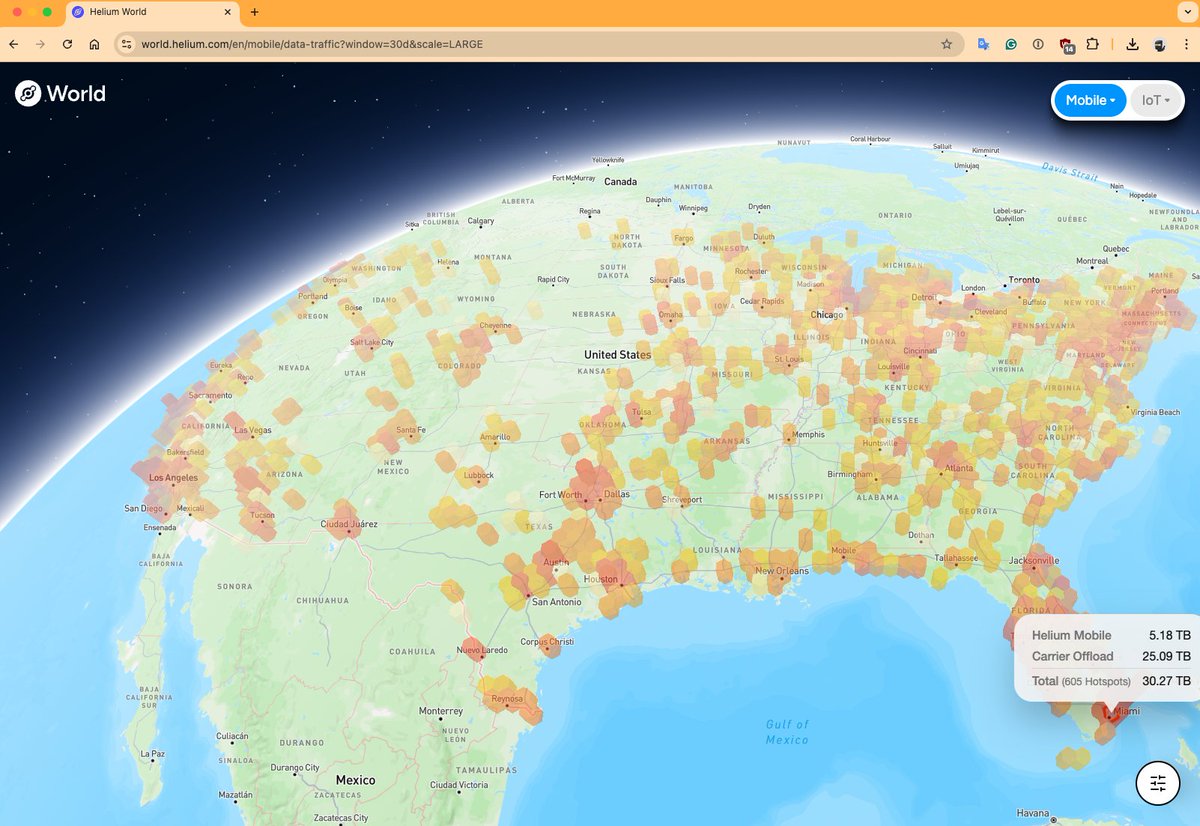Go back to the previous page
Screen dimensions: 1200x826
(x=13, y=44)
